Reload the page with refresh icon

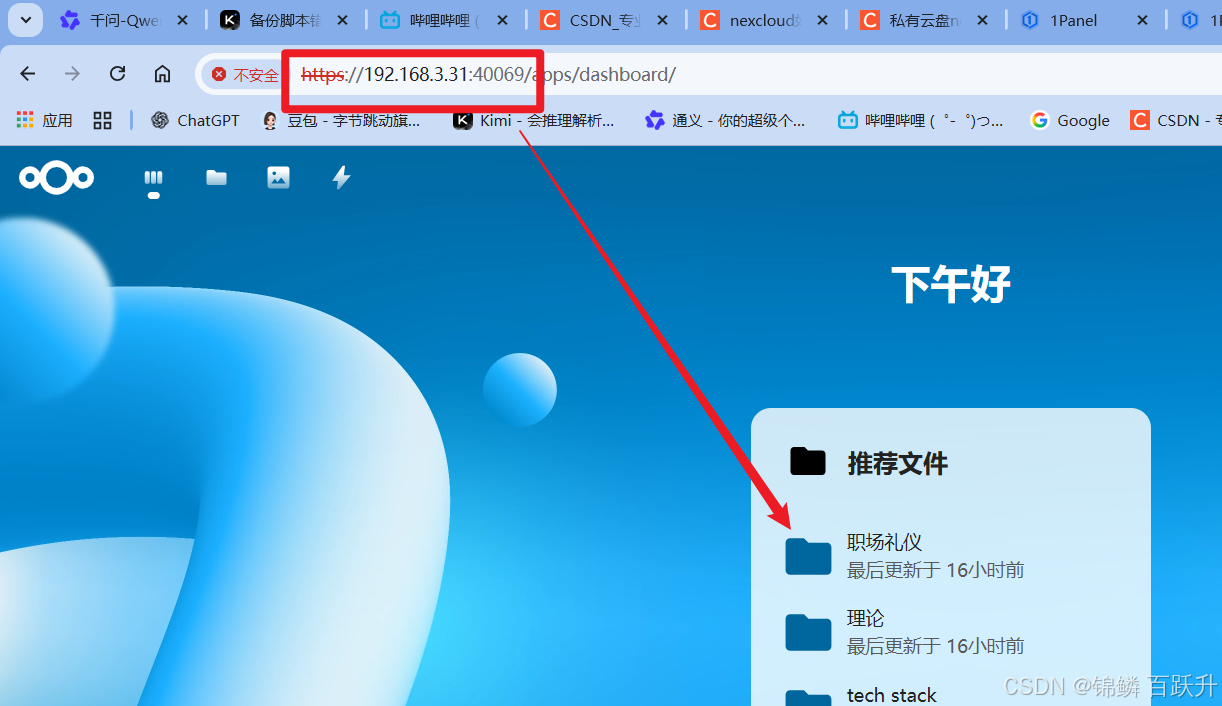[117, 74]
